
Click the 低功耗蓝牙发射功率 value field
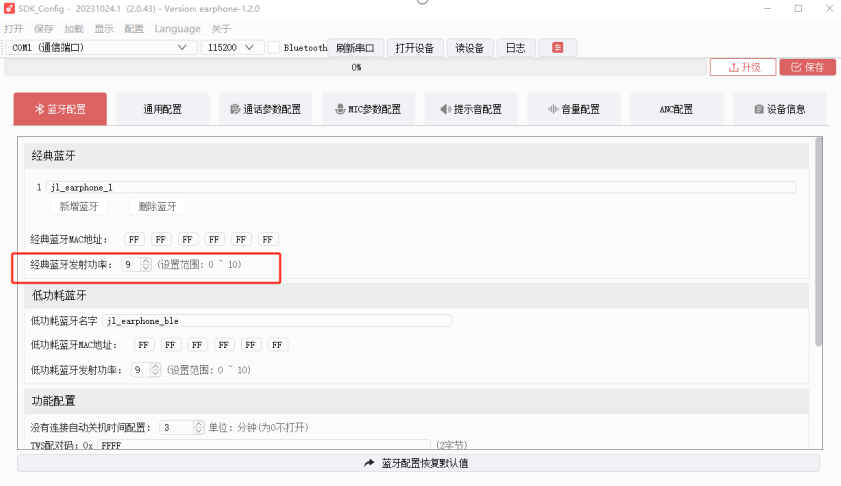141,370
